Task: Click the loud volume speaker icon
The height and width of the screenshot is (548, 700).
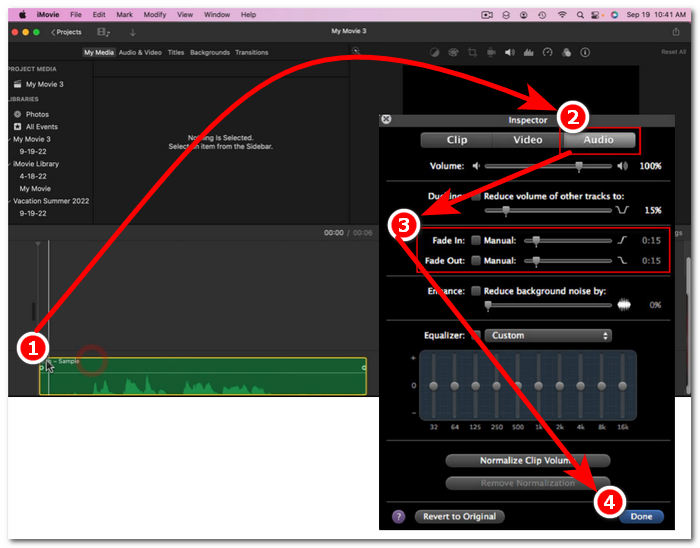Action: pyautogui.click(x=622, y=166)
